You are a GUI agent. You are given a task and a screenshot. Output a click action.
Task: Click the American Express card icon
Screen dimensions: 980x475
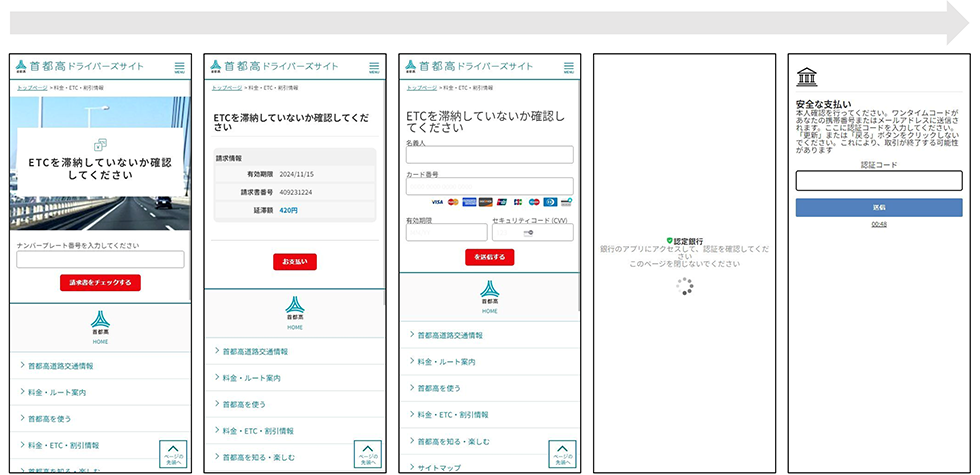click(469, 202)
